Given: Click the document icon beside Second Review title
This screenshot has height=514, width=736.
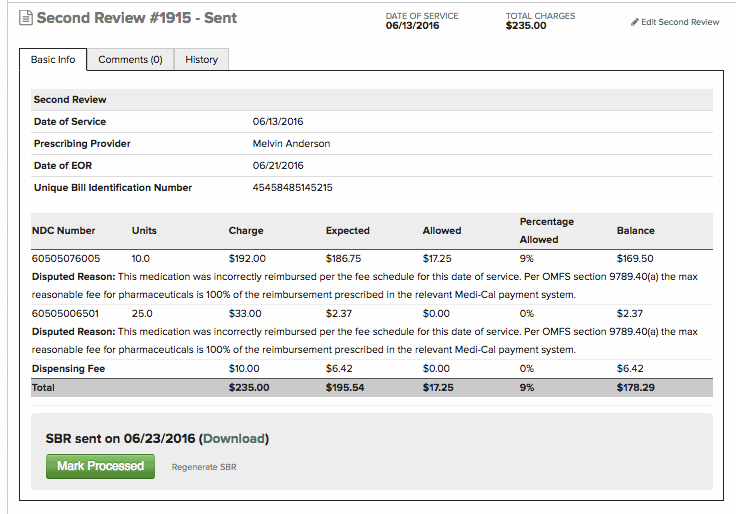Looking at the screenshot, I should click(27, 19).
